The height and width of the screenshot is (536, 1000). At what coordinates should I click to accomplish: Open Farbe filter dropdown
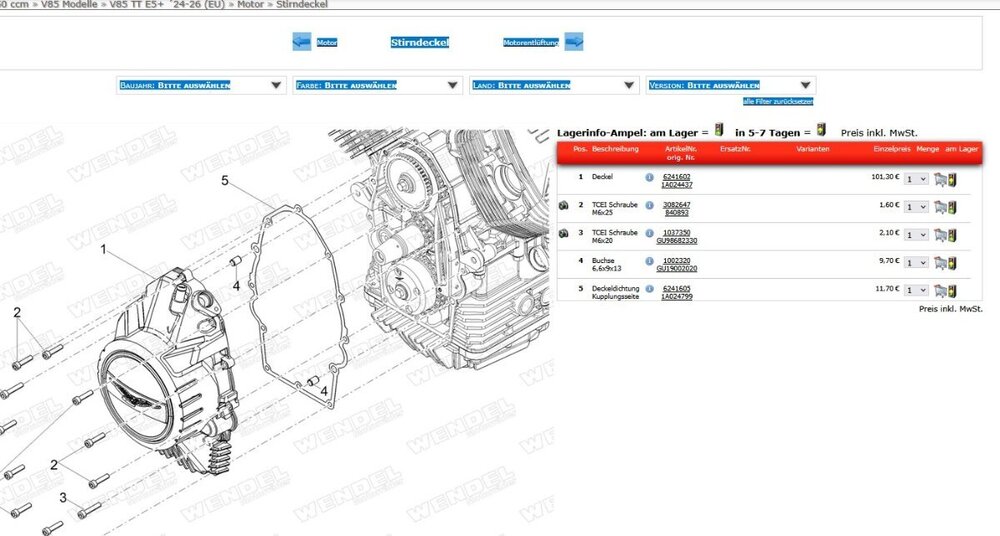pyautogui.click(x=378, y=85)
